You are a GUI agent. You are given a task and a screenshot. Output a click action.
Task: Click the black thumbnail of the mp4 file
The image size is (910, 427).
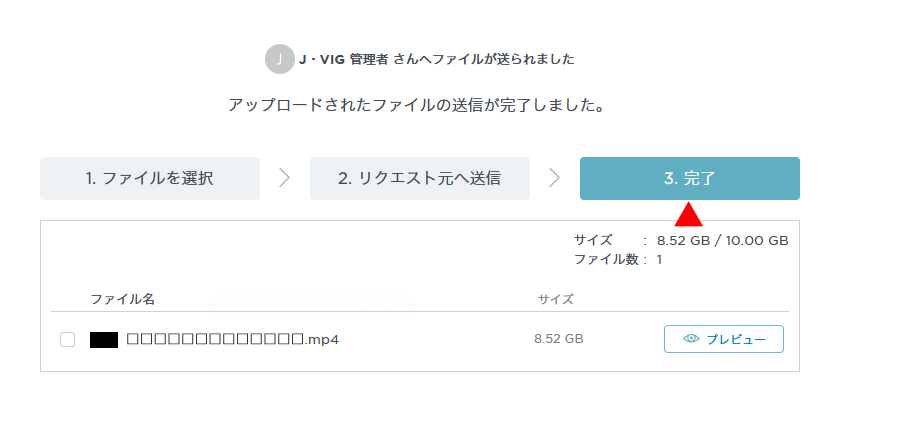coord(104,339)
